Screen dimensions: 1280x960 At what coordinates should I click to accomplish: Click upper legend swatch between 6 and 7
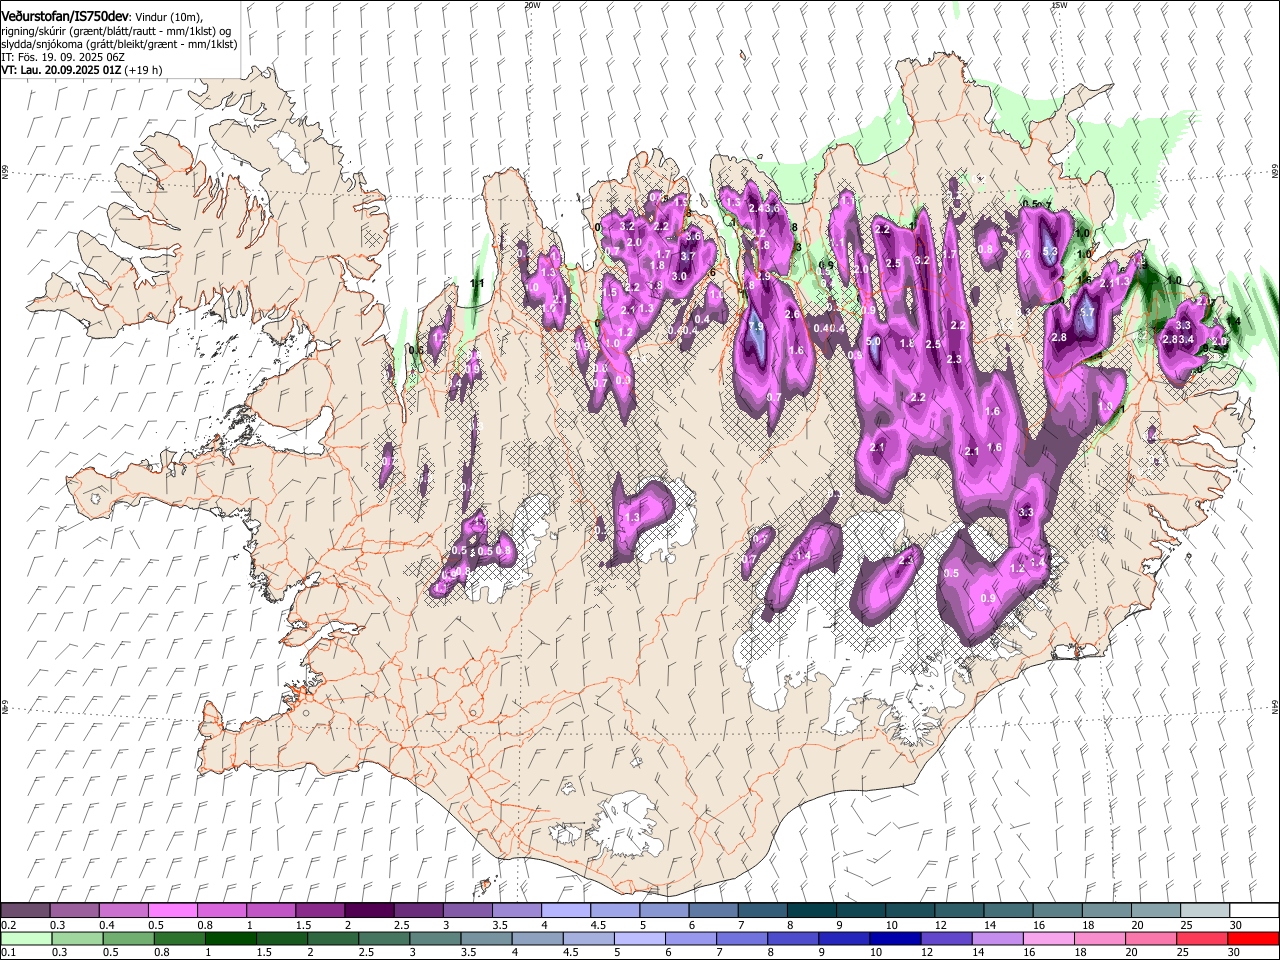pos(712,911)
